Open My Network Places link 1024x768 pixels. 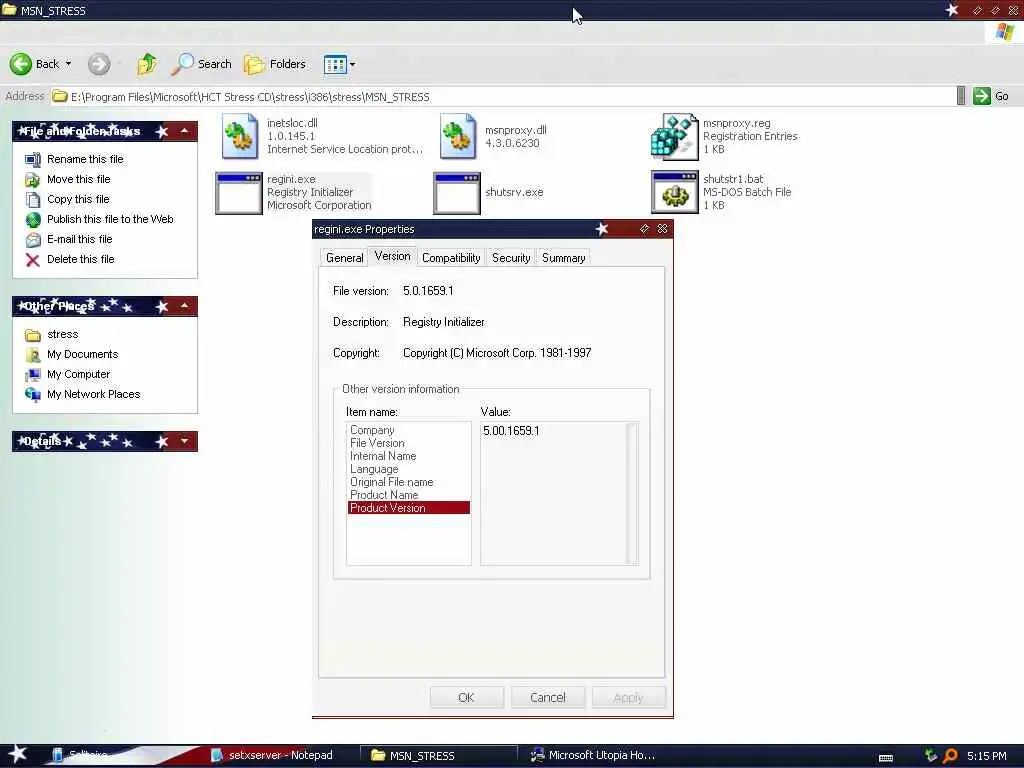point(93,394)
